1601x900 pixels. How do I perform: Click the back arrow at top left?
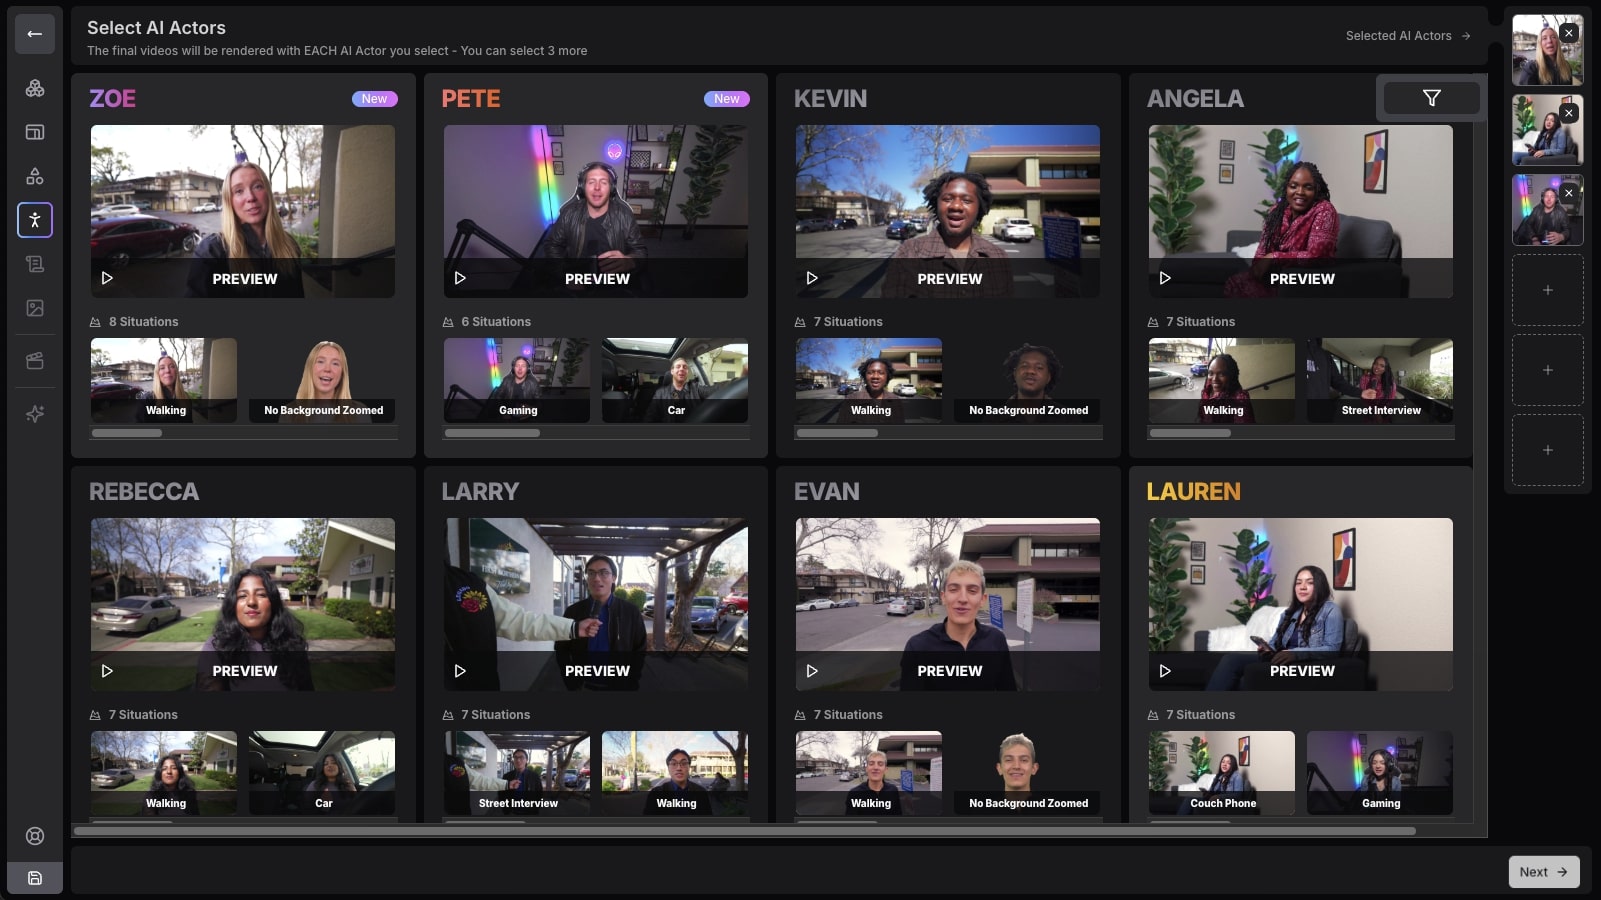point(34,34)
